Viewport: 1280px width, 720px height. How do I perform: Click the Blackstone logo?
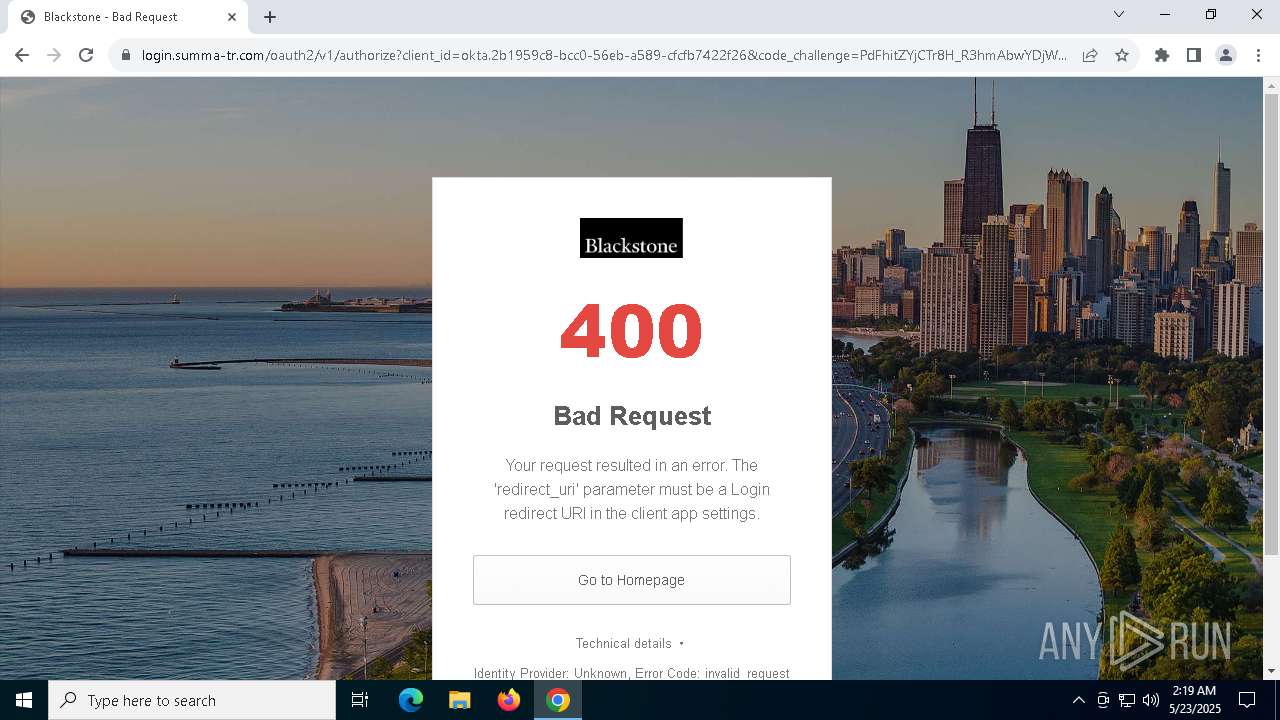click(x=631, y=238)
